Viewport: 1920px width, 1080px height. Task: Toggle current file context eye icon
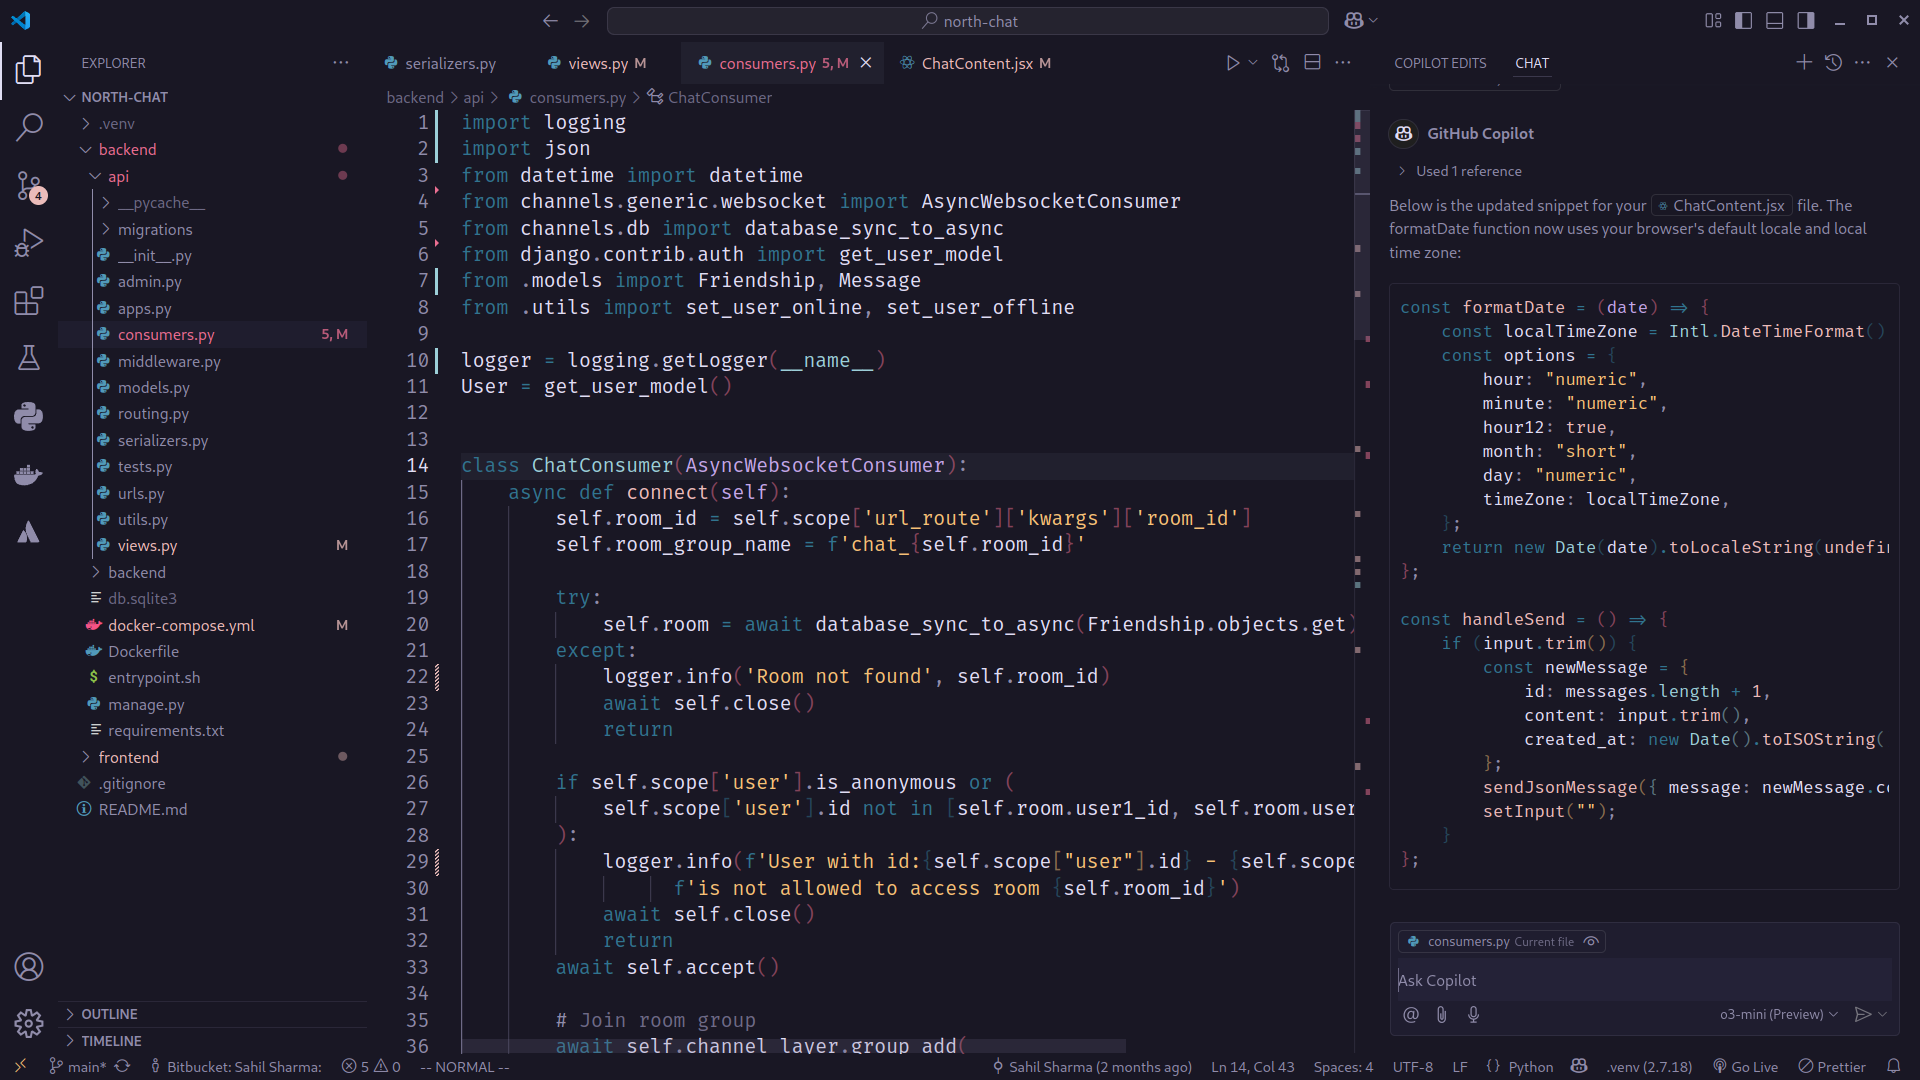point(1591,941)
